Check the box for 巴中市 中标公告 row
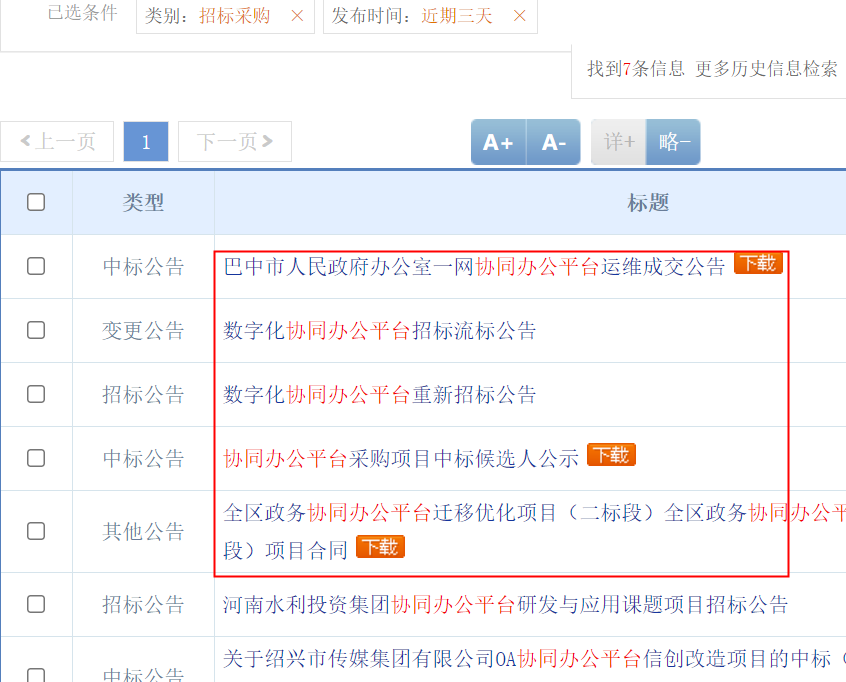 [36, 266]
